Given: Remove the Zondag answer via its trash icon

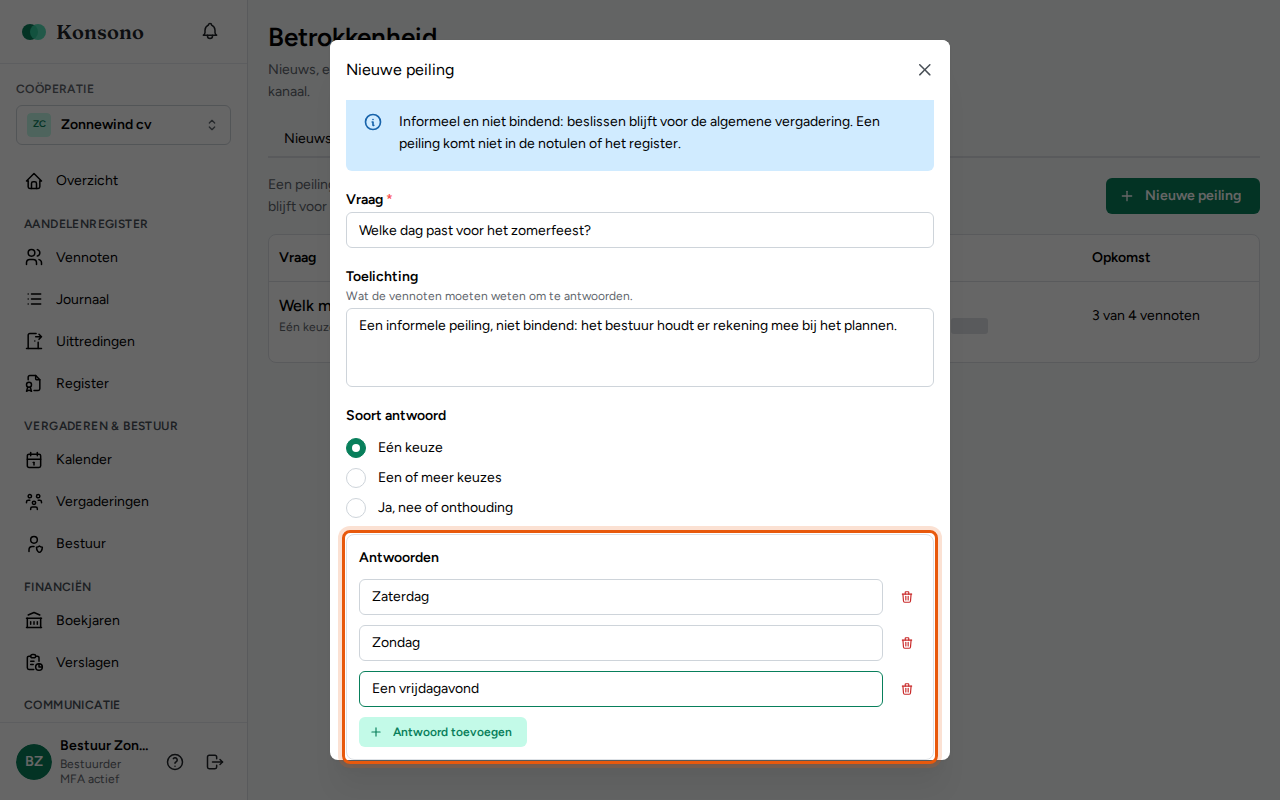Looking at the screenshot, I should pos(907,643).
